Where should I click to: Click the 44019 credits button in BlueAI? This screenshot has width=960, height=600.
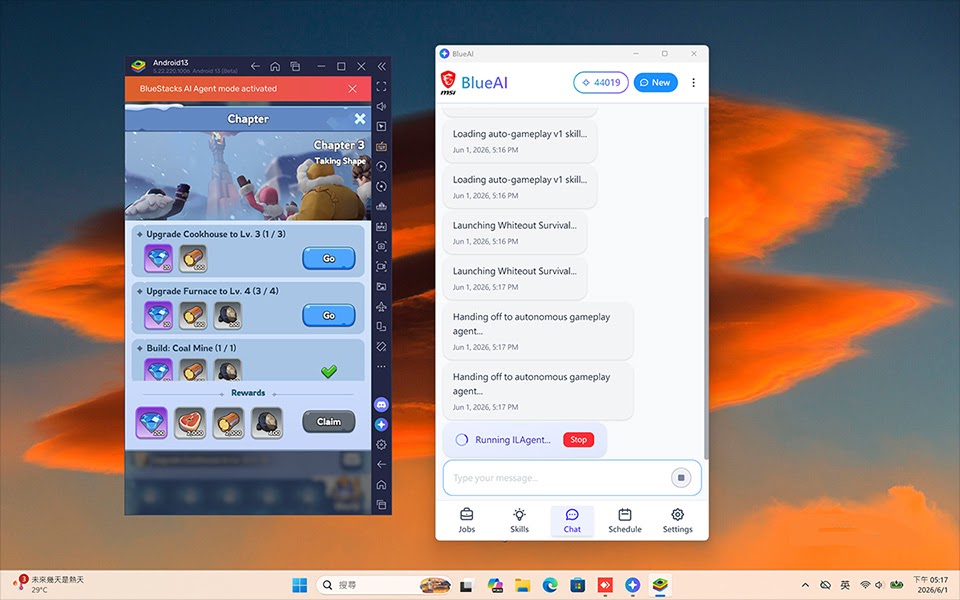[601, 82]
